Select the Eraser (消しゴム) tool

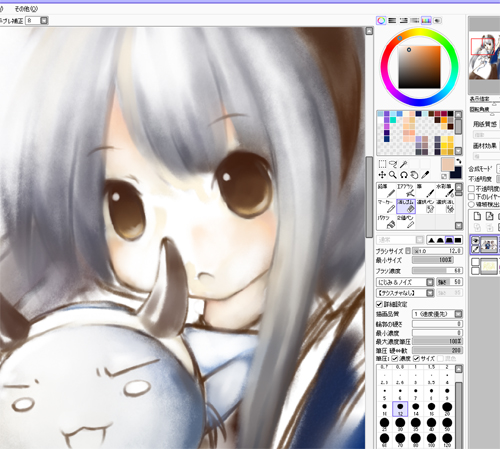point(406,206)
